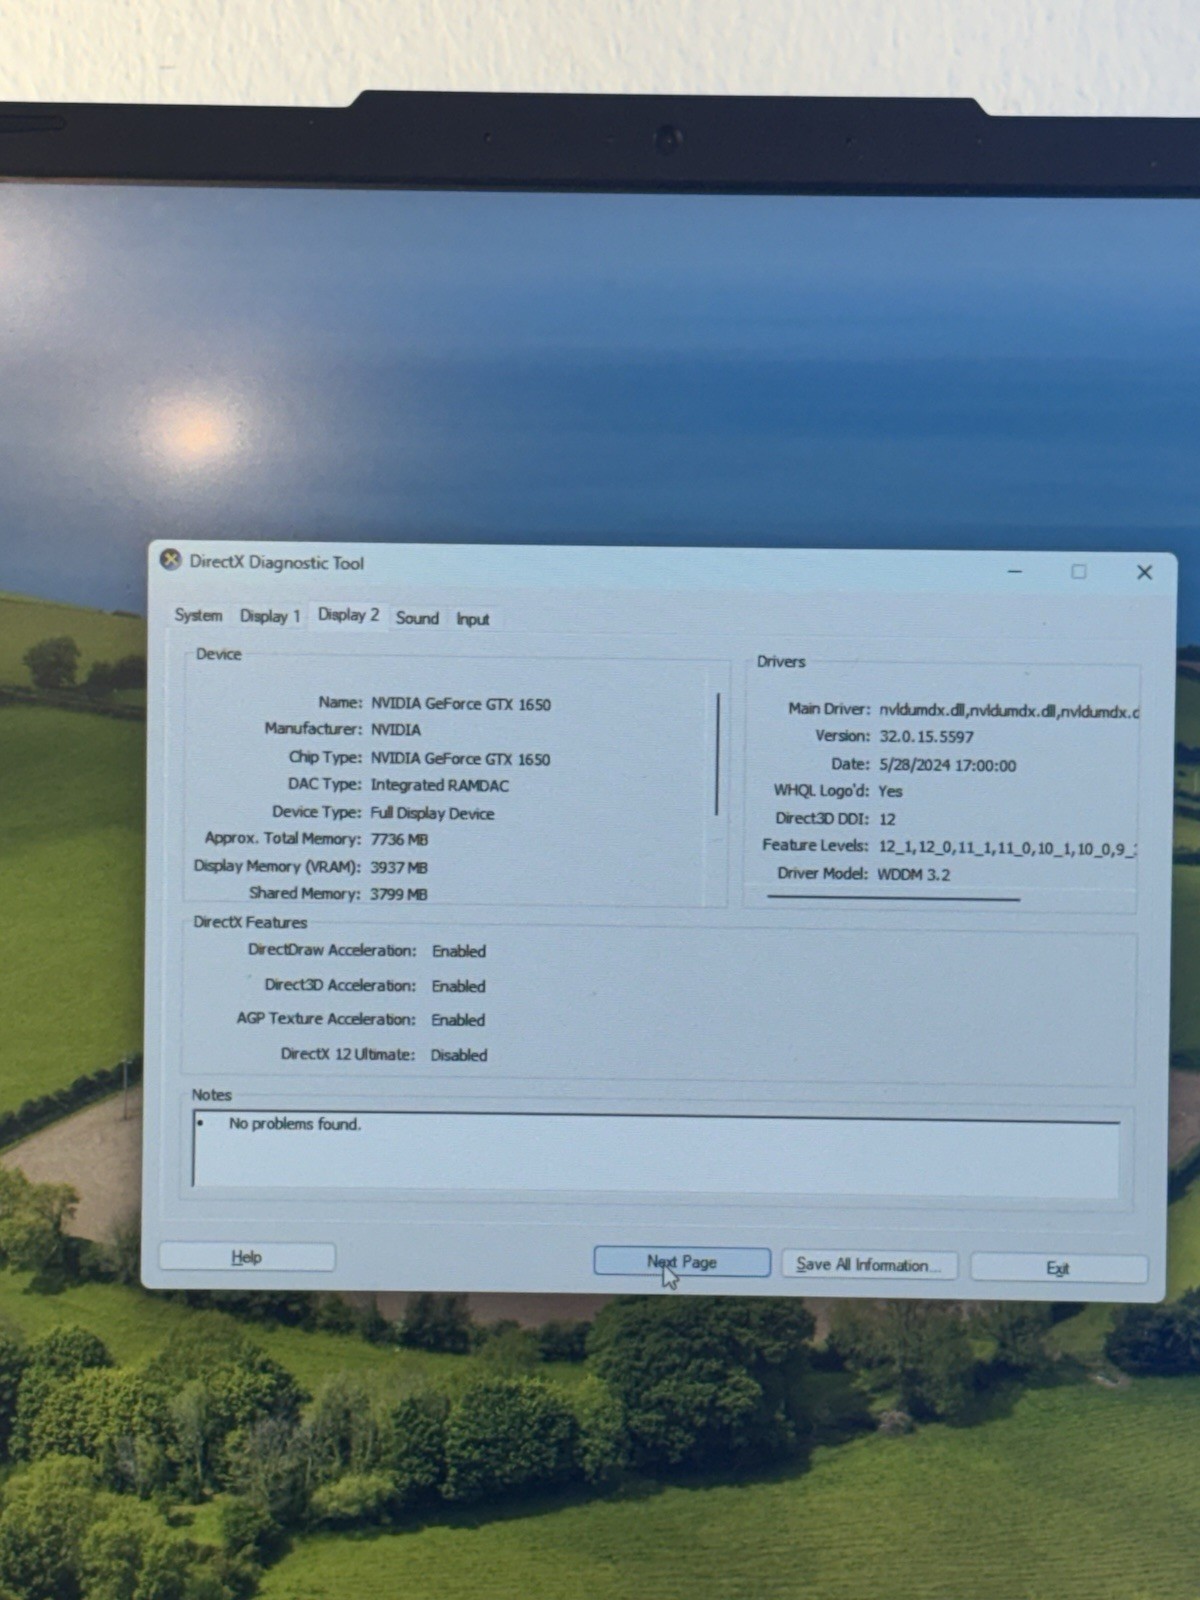1200x1600 pixels.
Task: Switch to the System tab
Action: coord(198,615)
